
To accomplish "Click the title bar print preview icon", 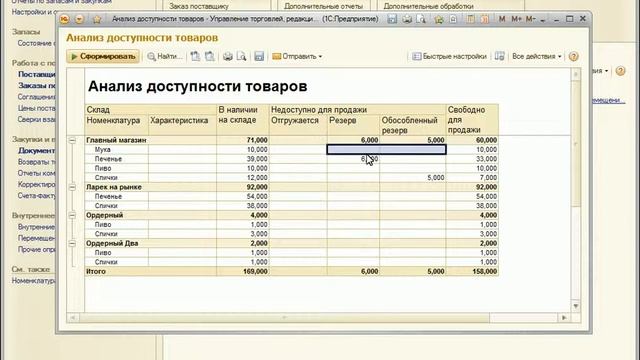I will [421, 19].
